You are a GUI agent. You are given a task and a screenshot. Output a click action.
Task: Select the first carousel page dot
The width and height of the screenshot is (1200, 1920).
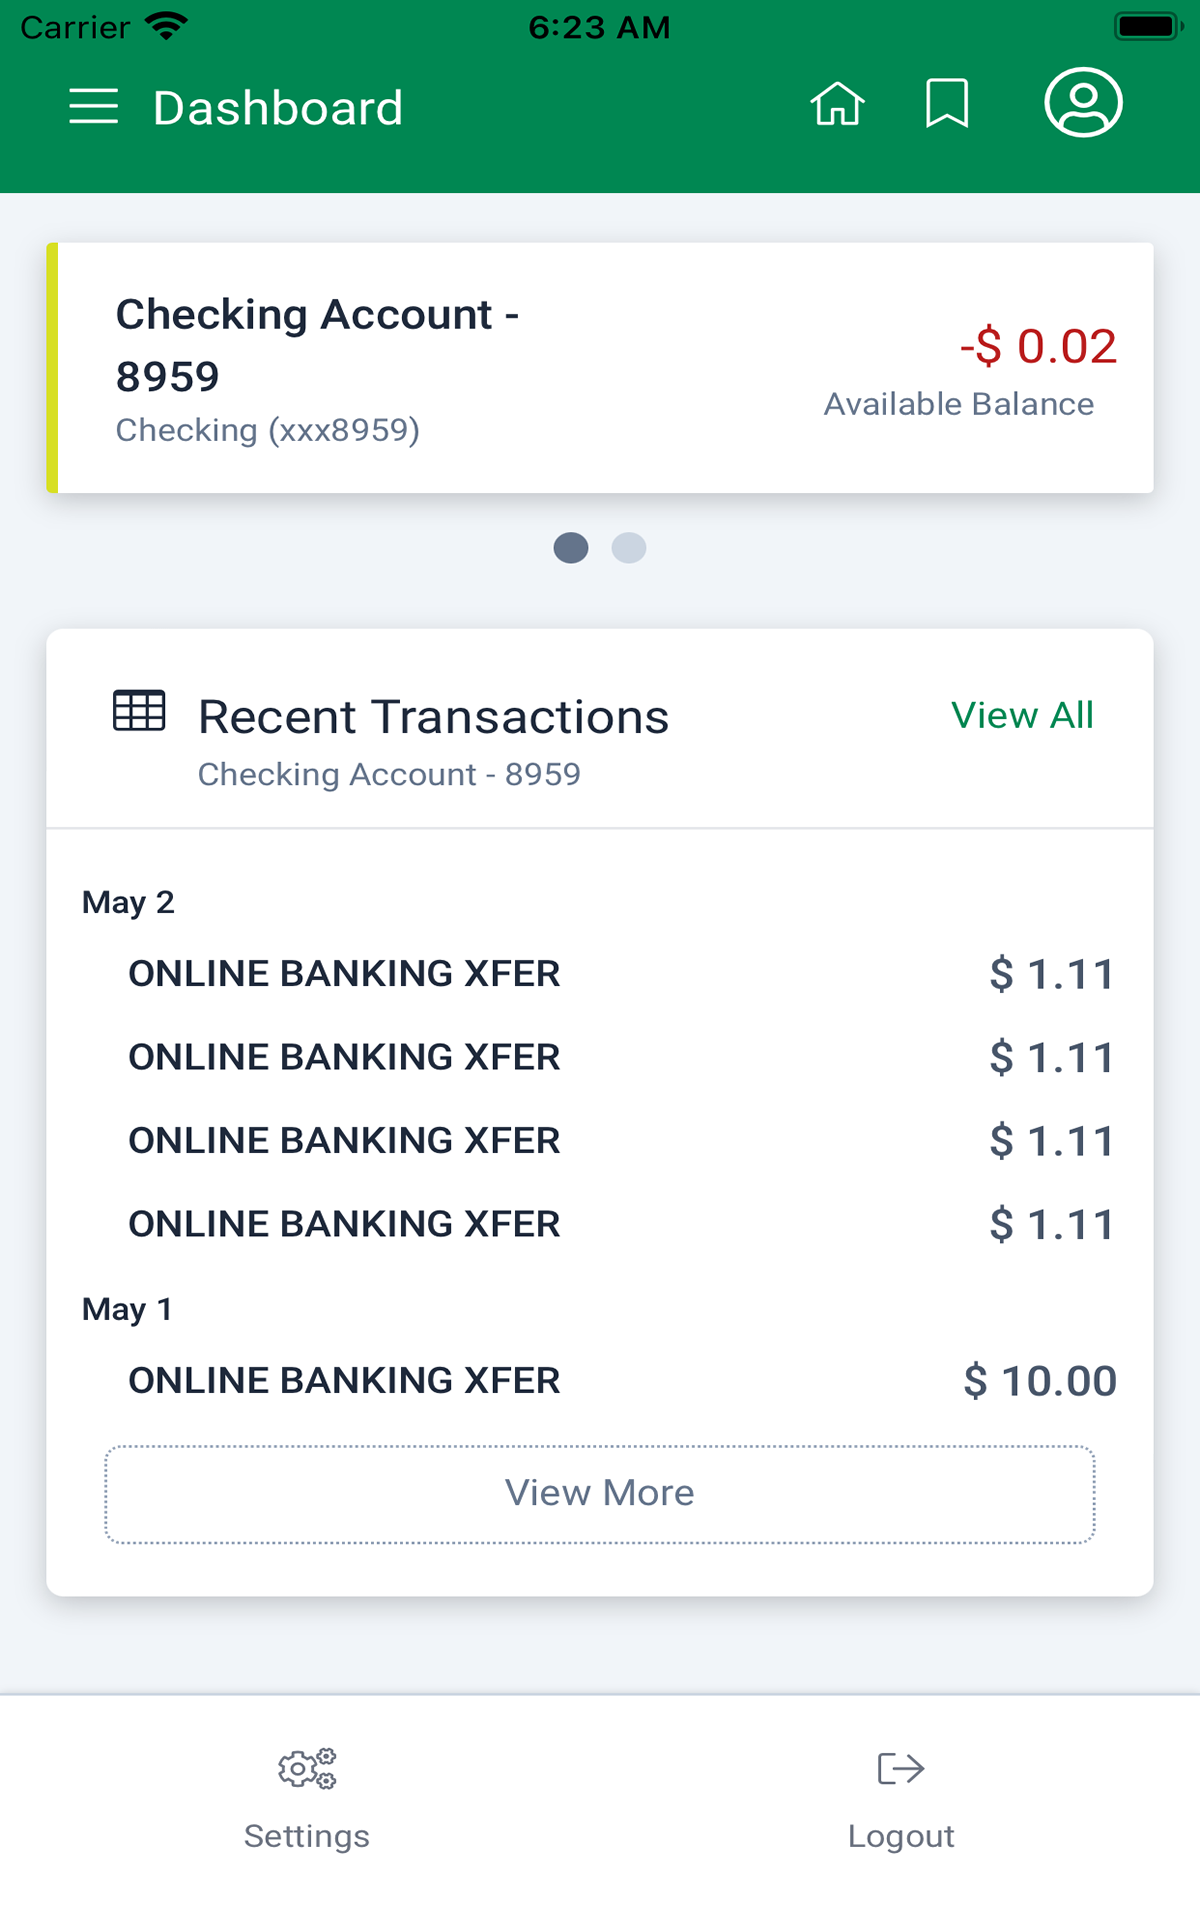point(571,548)
